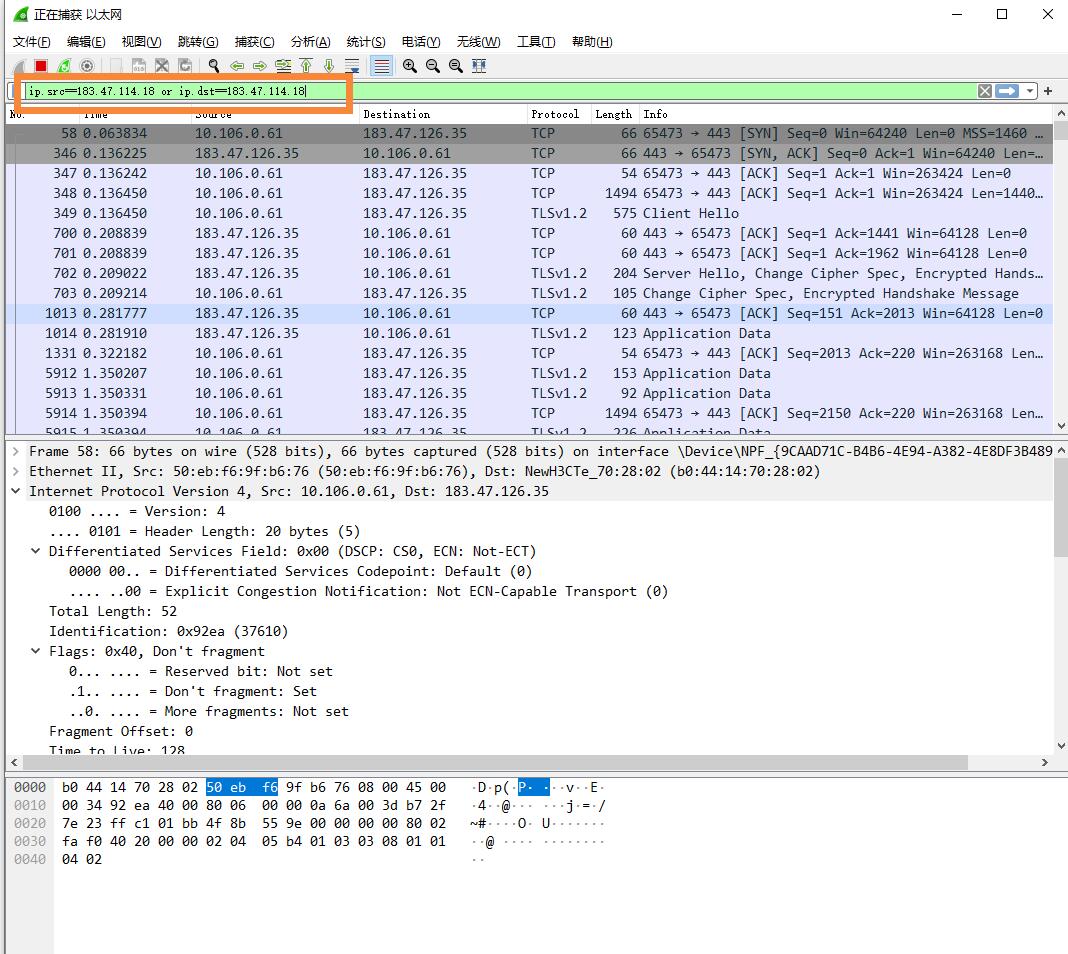Open the 分析(A) menu

[311, 42]
